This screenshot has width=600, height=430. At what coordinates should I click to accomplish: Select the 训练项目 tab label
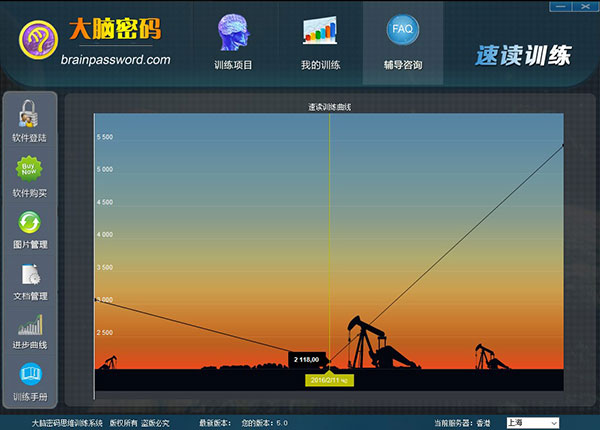tap(233, 65)
